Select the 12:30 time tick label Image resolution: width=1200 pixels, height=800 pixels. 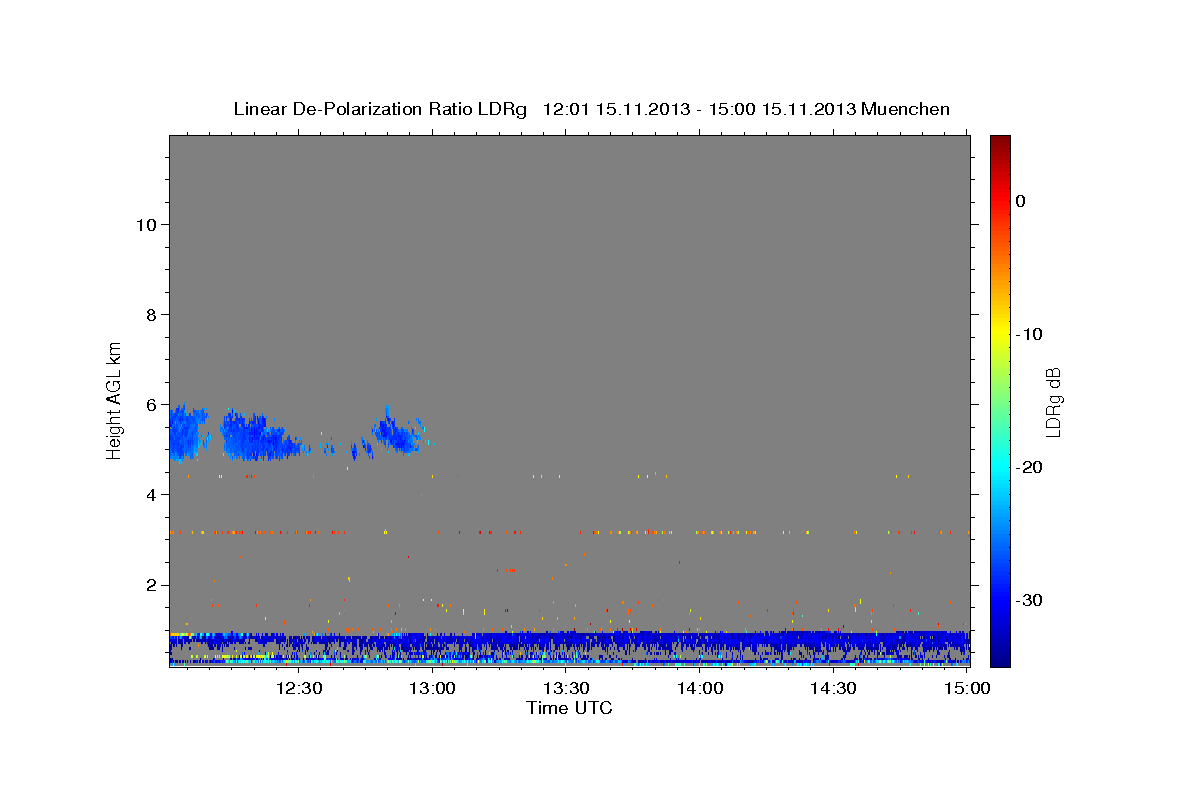coord(298,688)
